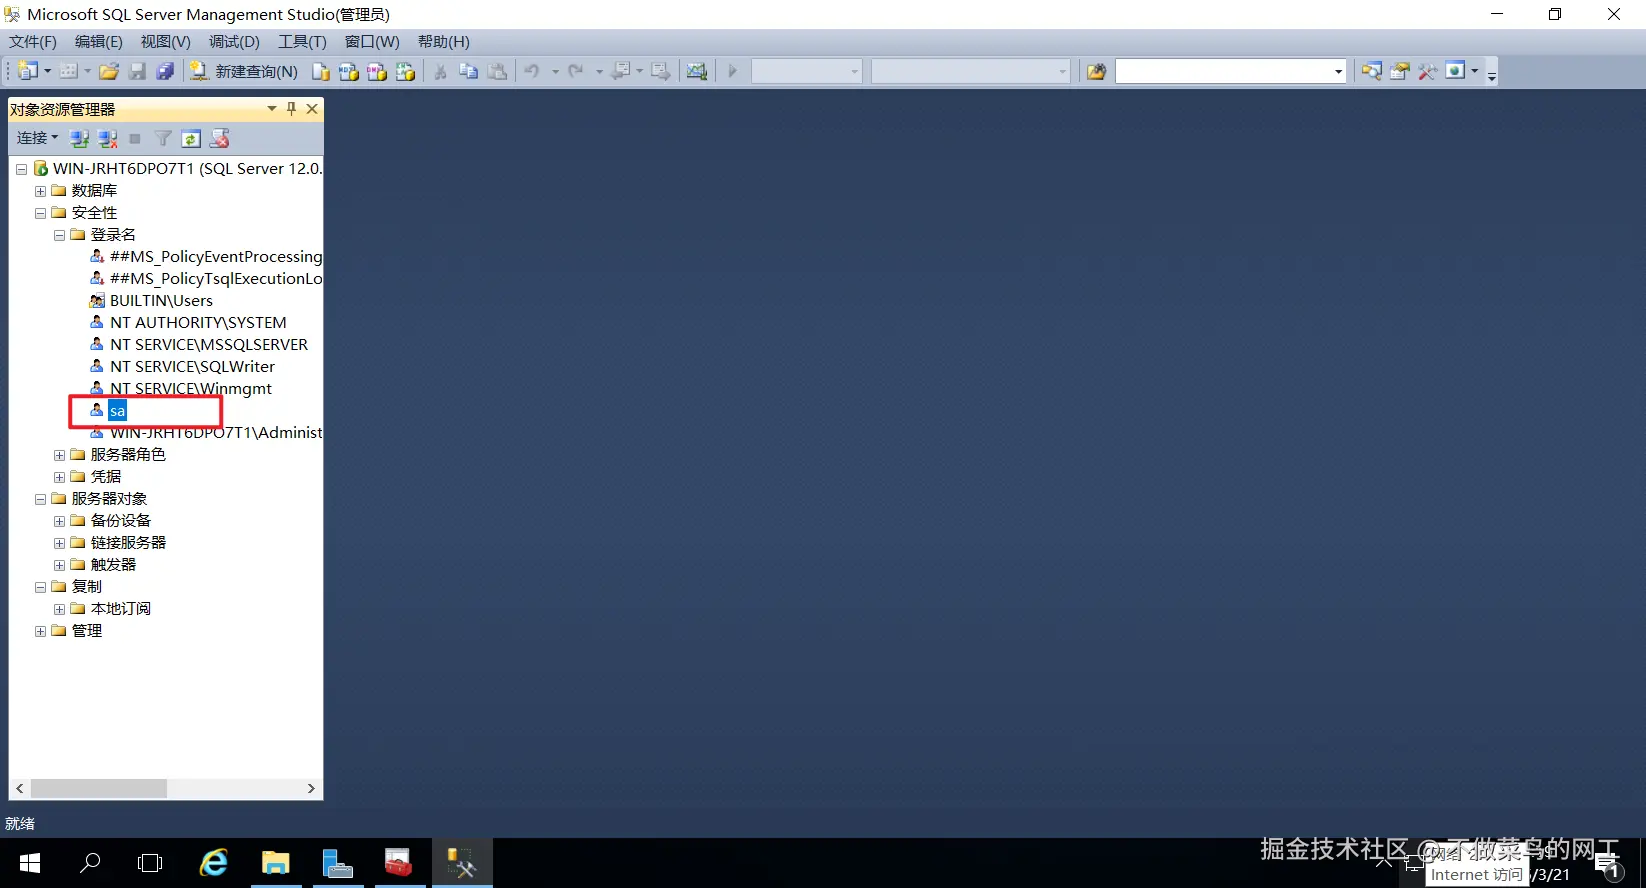Open the 文件(F) menu
Image resolution: width=1646 pixels, height=888 pixels.
coord(33,42)
